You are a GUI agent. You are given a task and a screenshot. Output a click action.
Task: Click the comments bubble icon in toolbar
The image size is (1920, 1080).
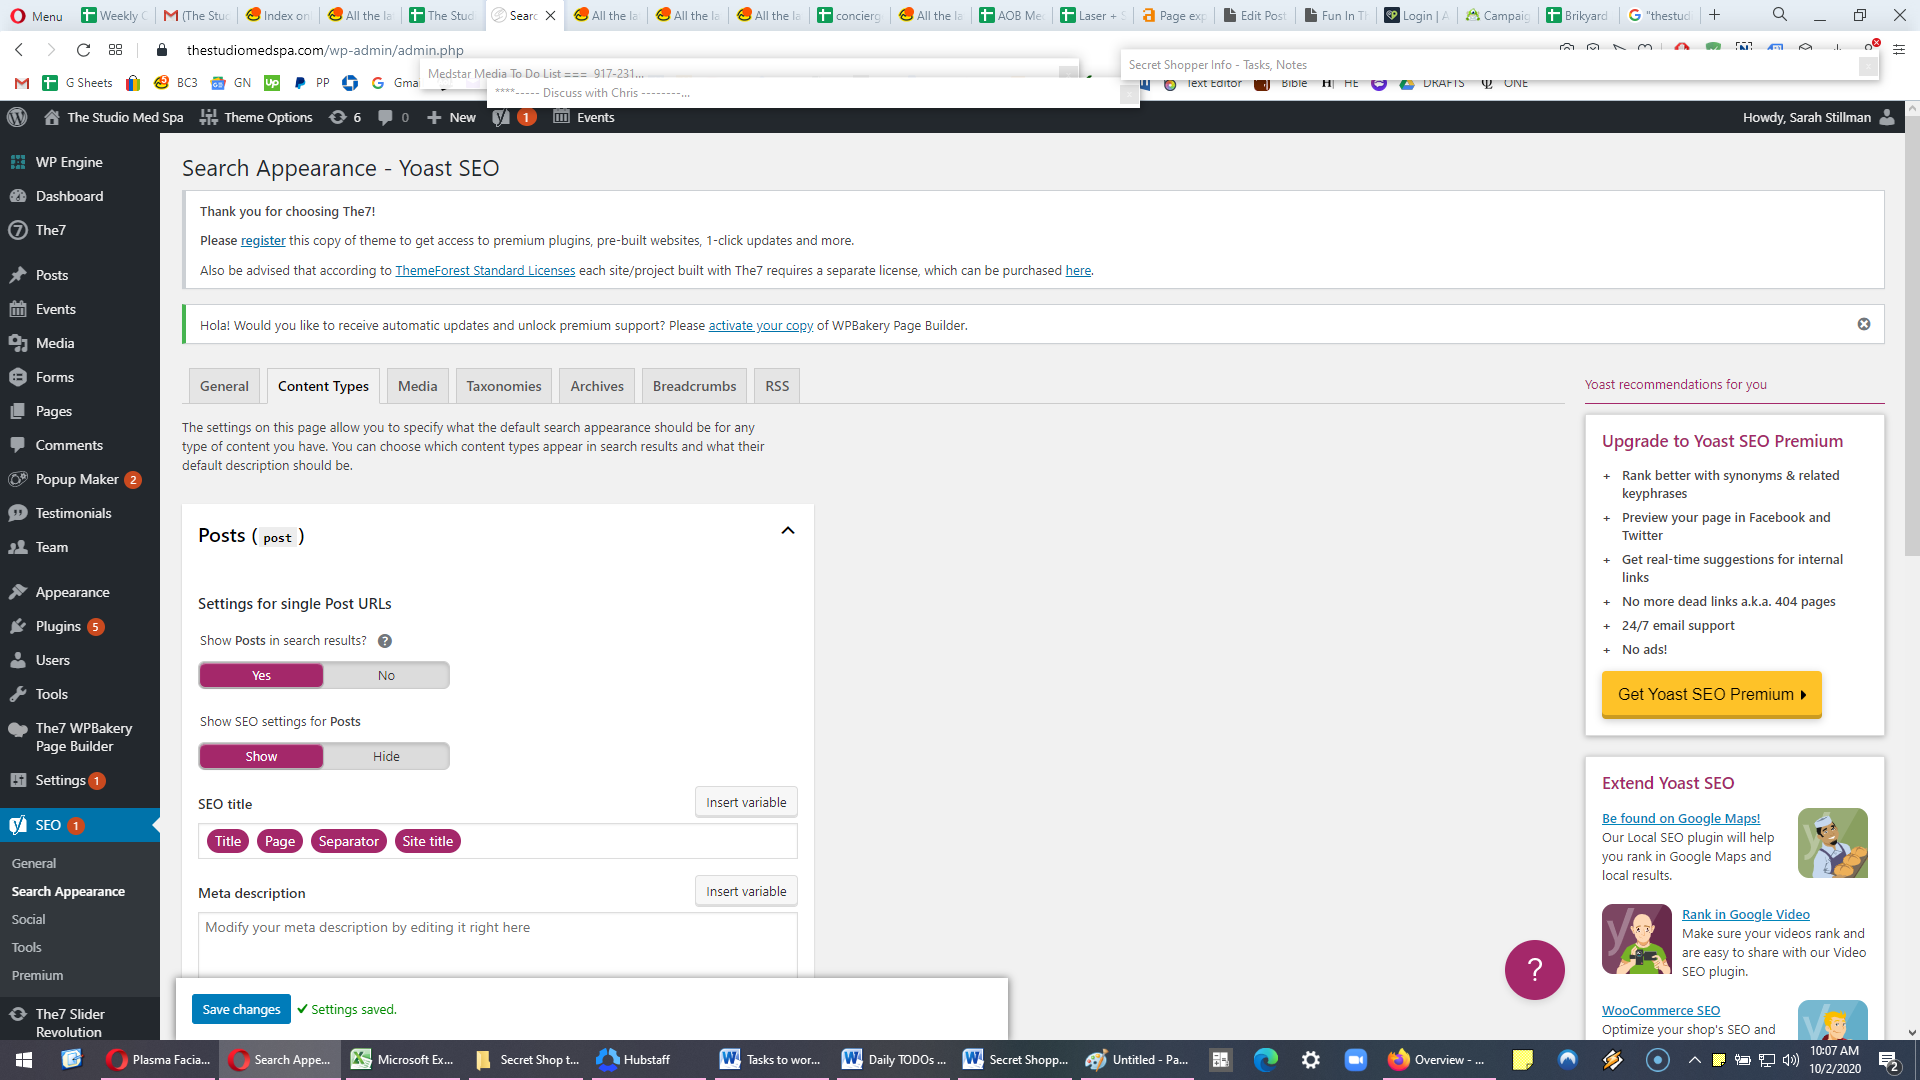(x=385, y=117)
